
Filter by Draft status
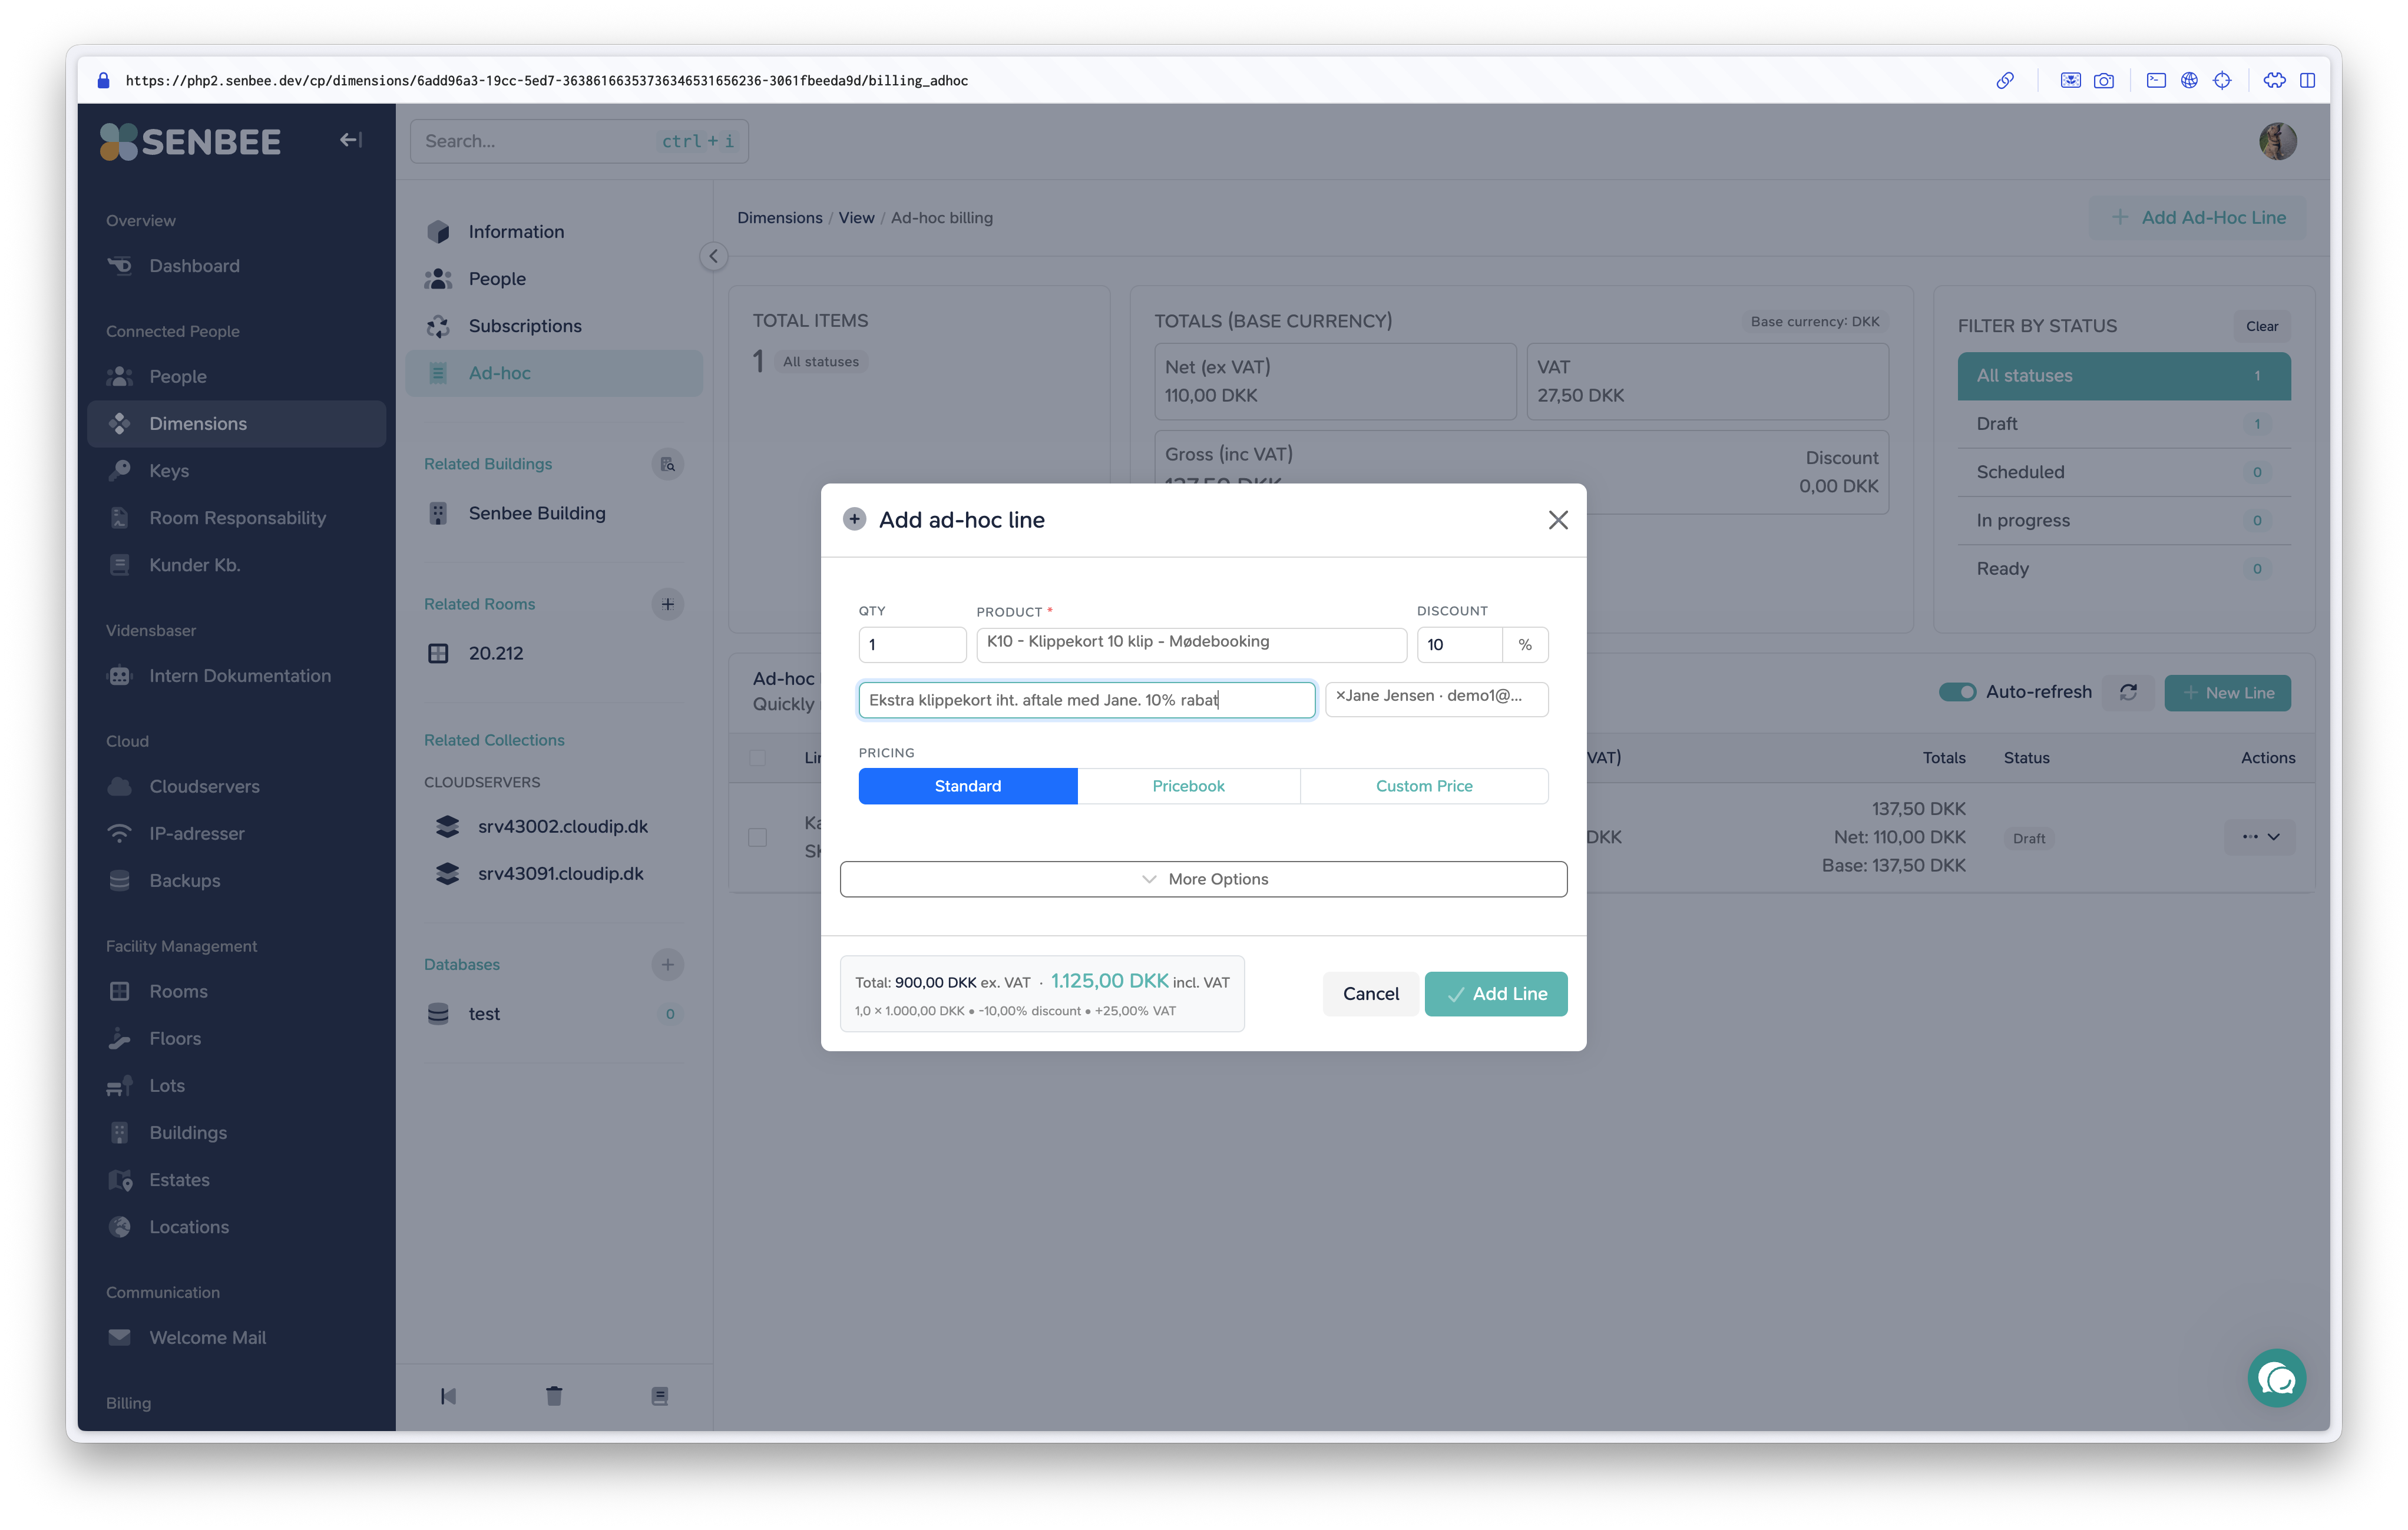pos(2123,424)
